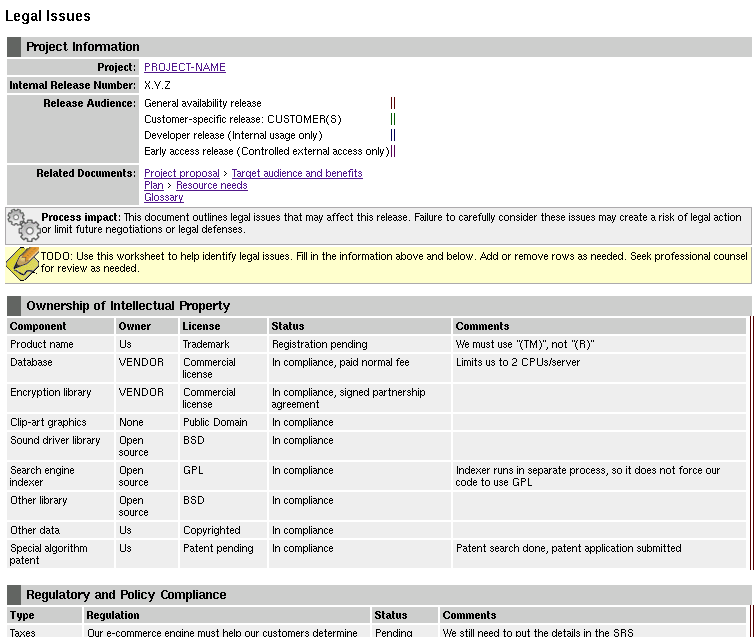Select the 'Registration pending' status cell

(x=360, y=344)
